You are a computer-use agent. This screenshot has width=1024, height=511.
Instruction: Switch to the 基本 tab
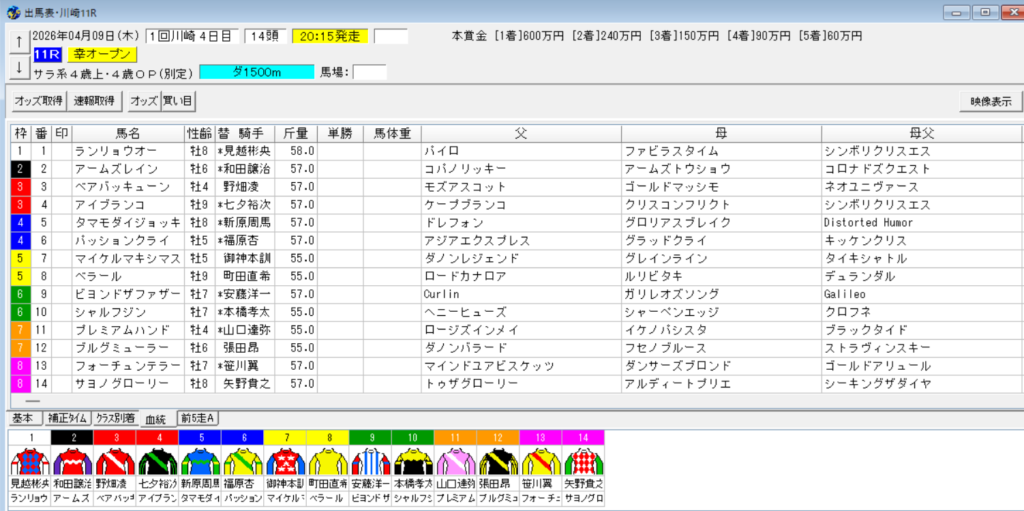pyautogui.click(x=23, y=419)
